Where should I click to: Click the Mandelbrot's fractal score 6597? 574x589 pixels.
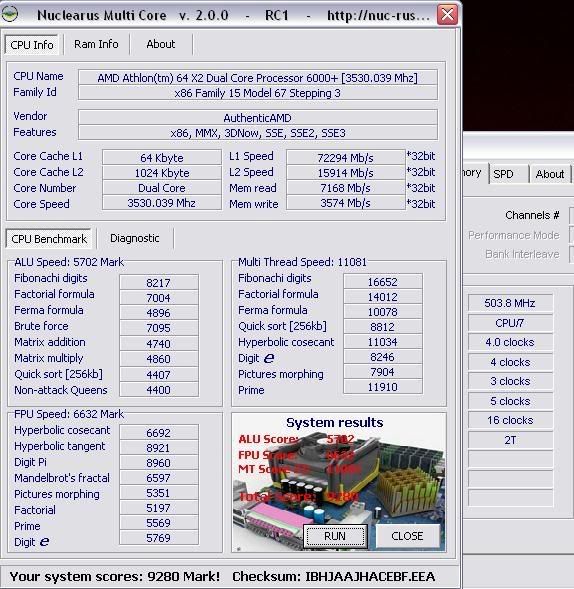pyautogui.click(x=159, y=477)
